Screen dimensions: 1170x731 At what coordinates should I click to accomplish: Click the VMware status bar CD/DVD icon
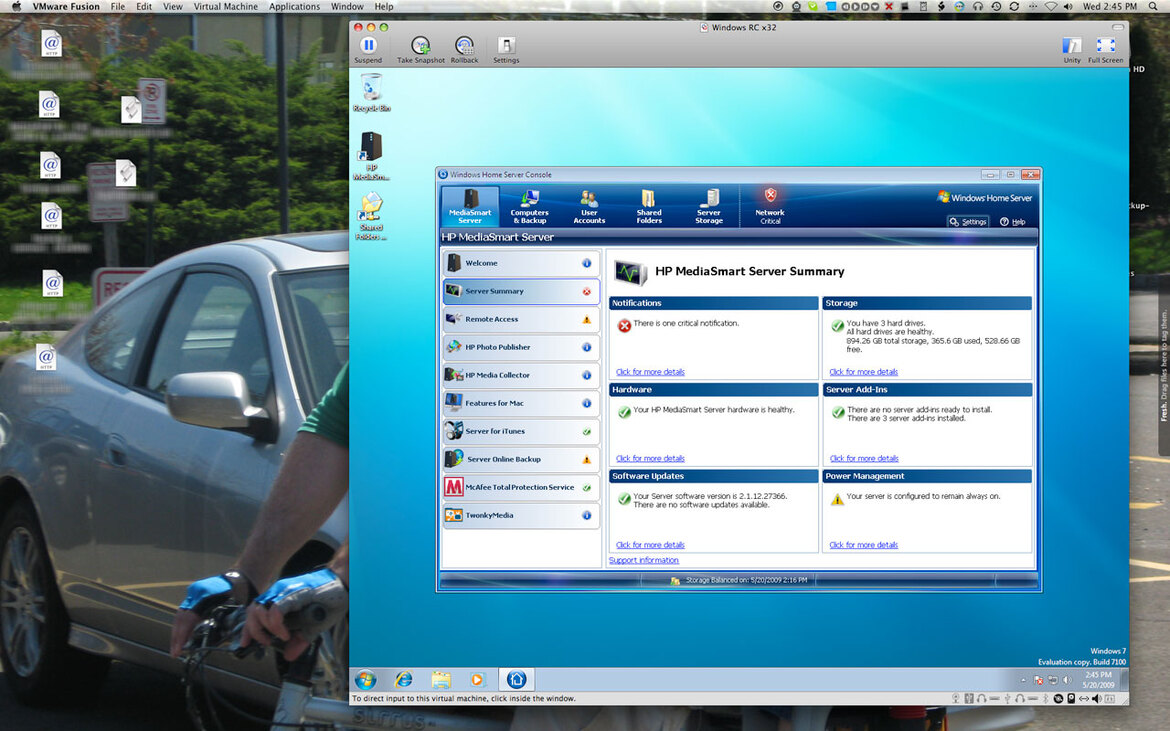[x=1059, y=699]
